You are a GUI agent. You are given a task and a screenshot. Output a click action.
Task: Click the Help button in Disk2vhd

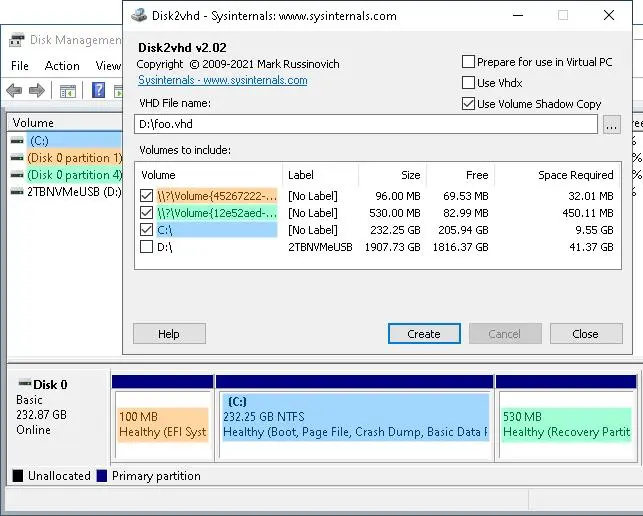pos(169,334)
